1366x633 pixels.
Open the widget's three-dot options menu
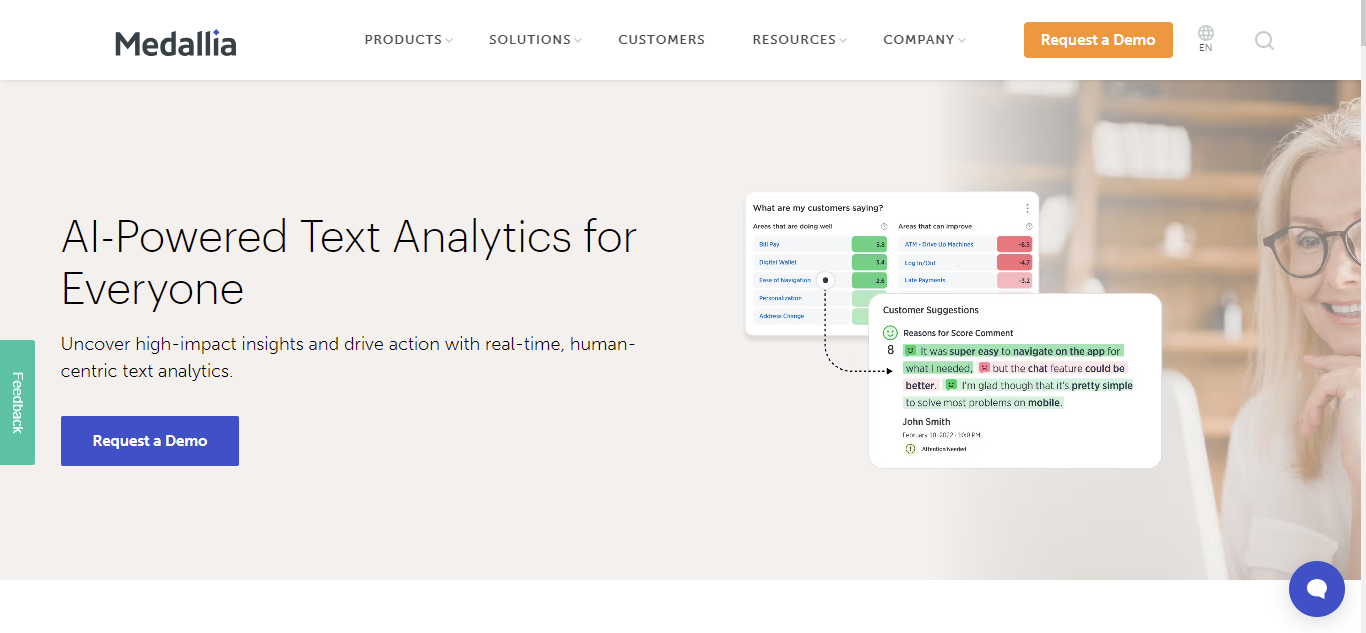pyautogui.click(x=1028, y=208)
